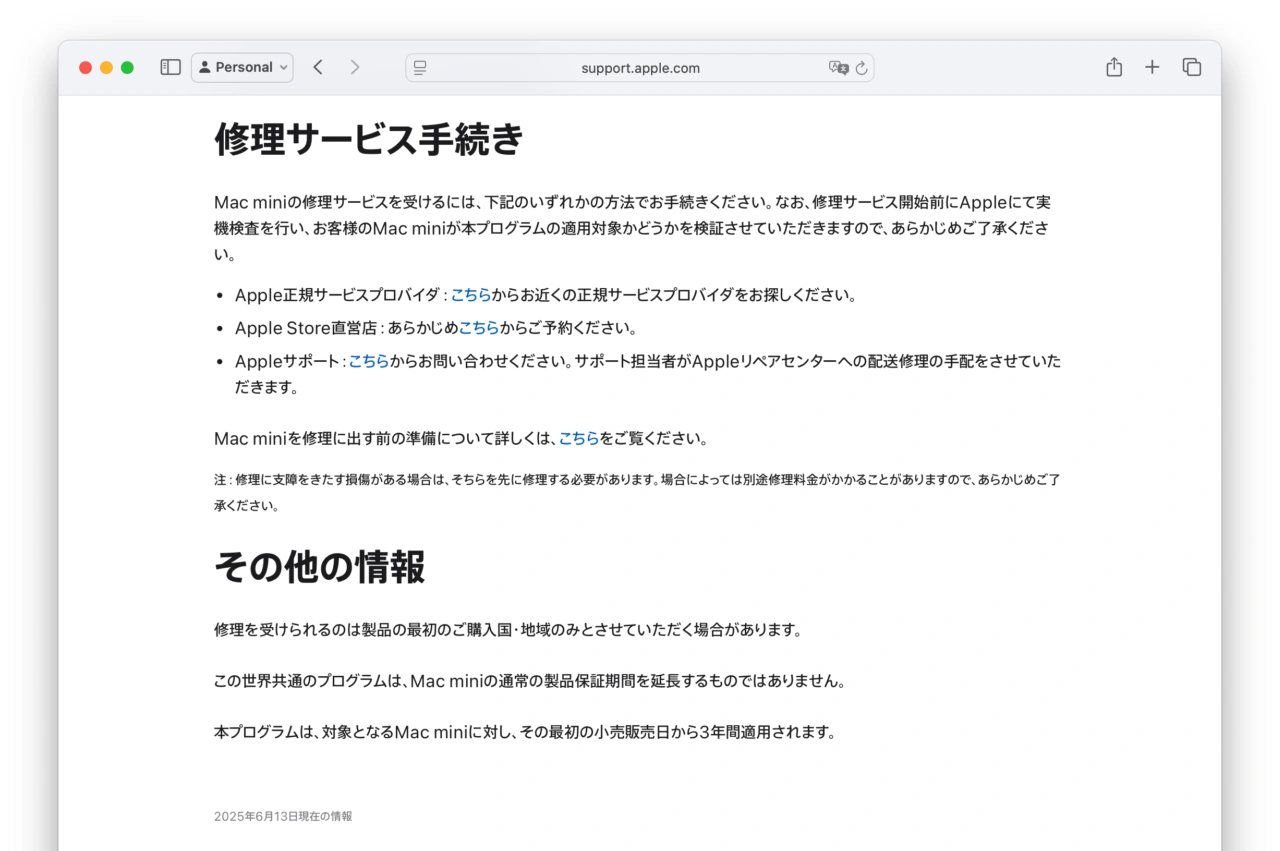Click the 修理サービス手続き heading
This screenshot has height=851, width=1280.
[x=369, y=139]
